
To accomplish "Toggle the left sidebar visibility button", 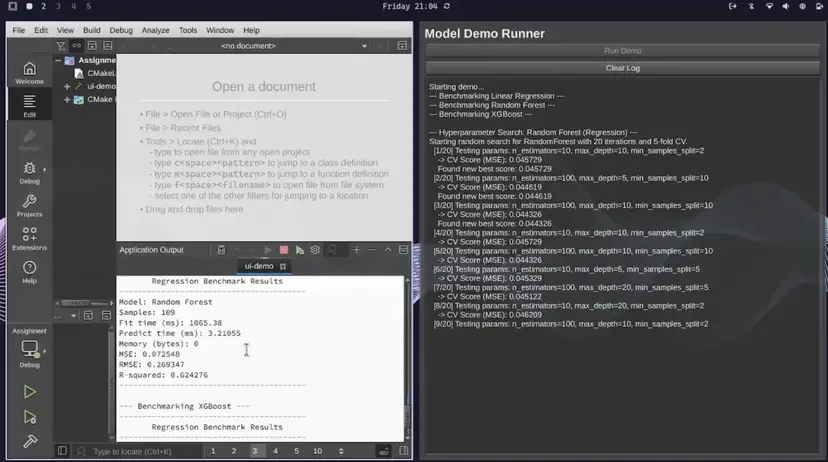I will click(62, 451).
